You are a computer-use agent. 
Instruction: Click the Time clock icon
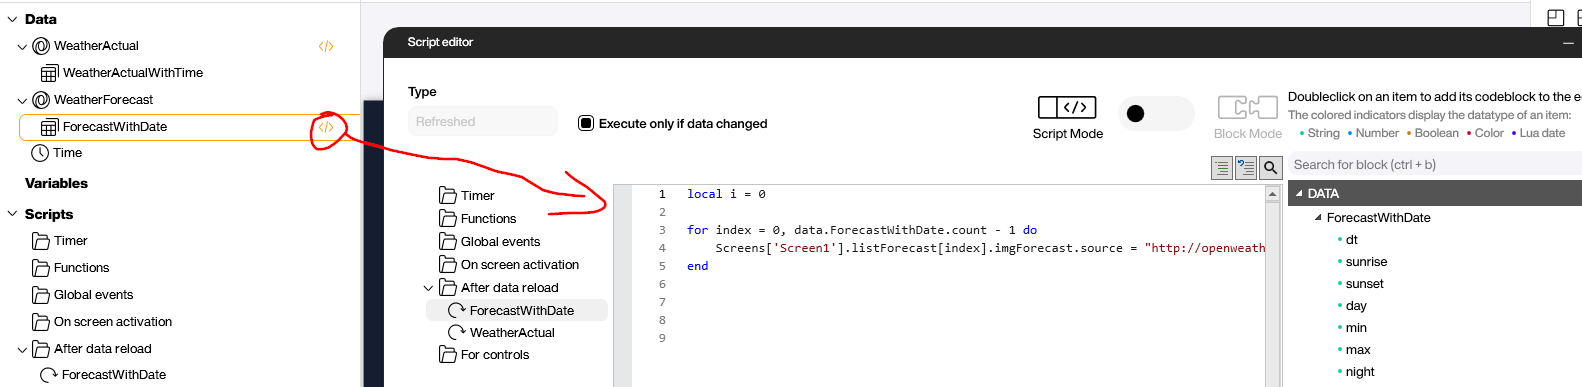pyautogui.click(x=40, y=153)
